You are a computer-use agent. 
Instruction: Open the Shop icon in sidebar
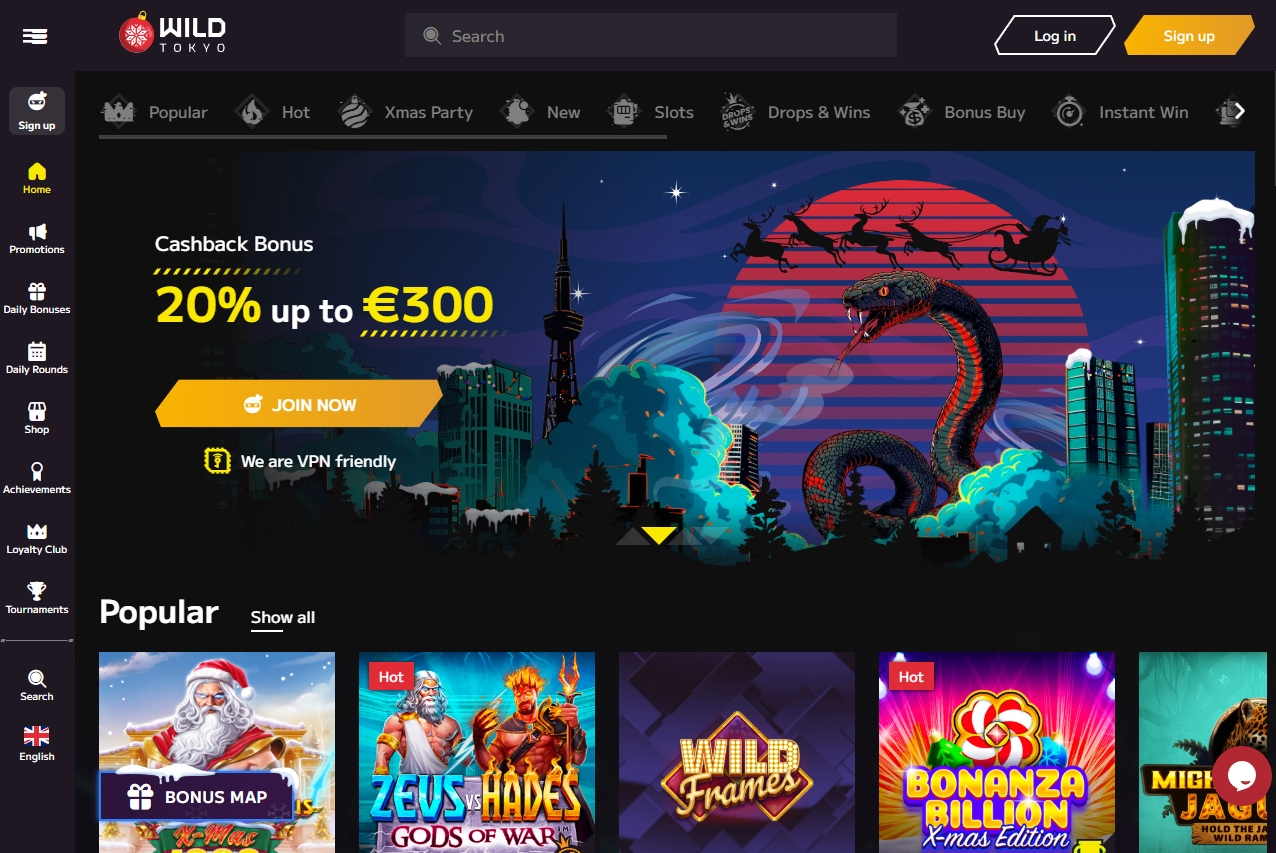click(x=37, y=411)
